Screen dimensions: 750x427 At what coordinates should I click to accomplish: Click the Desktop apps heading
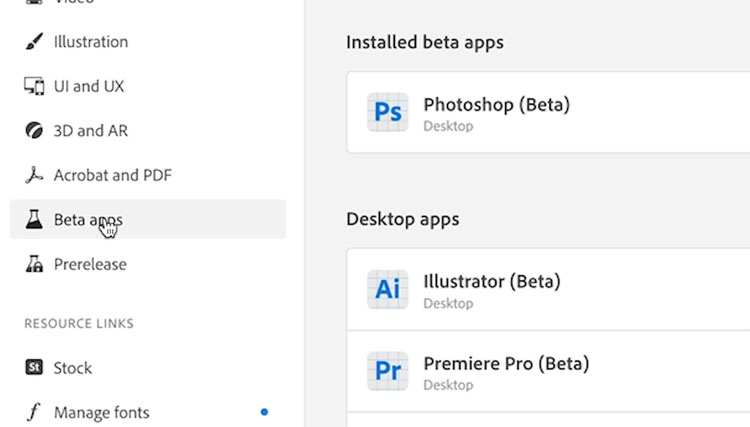[403, 219]
